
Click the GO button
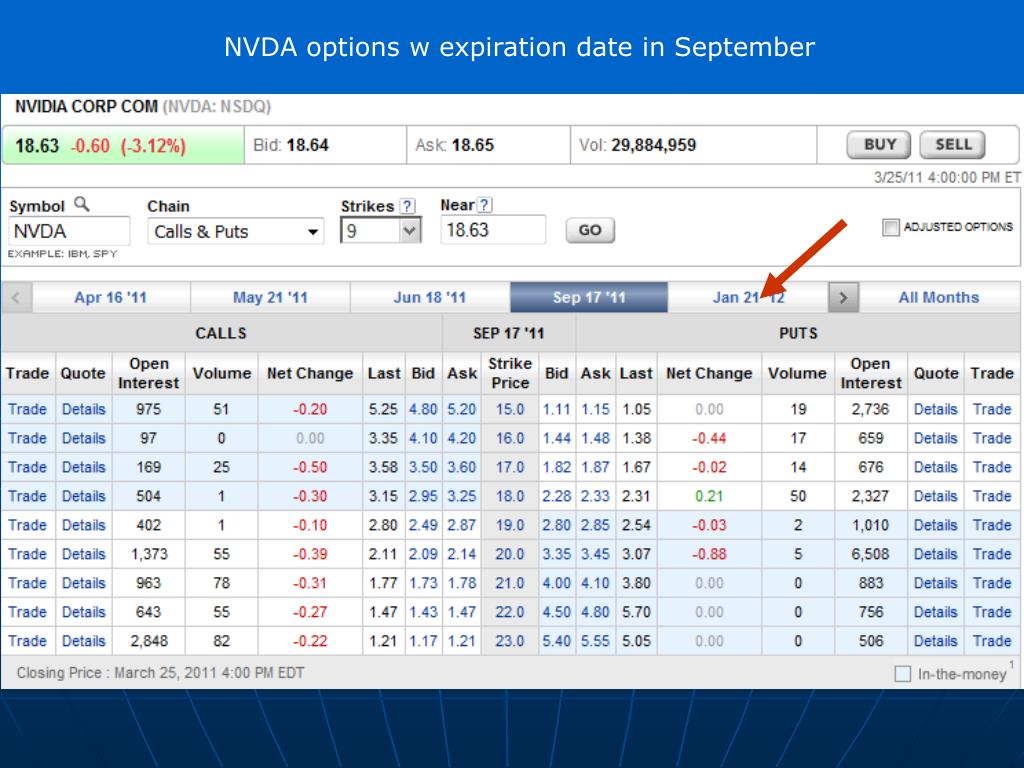pos(590,230)
